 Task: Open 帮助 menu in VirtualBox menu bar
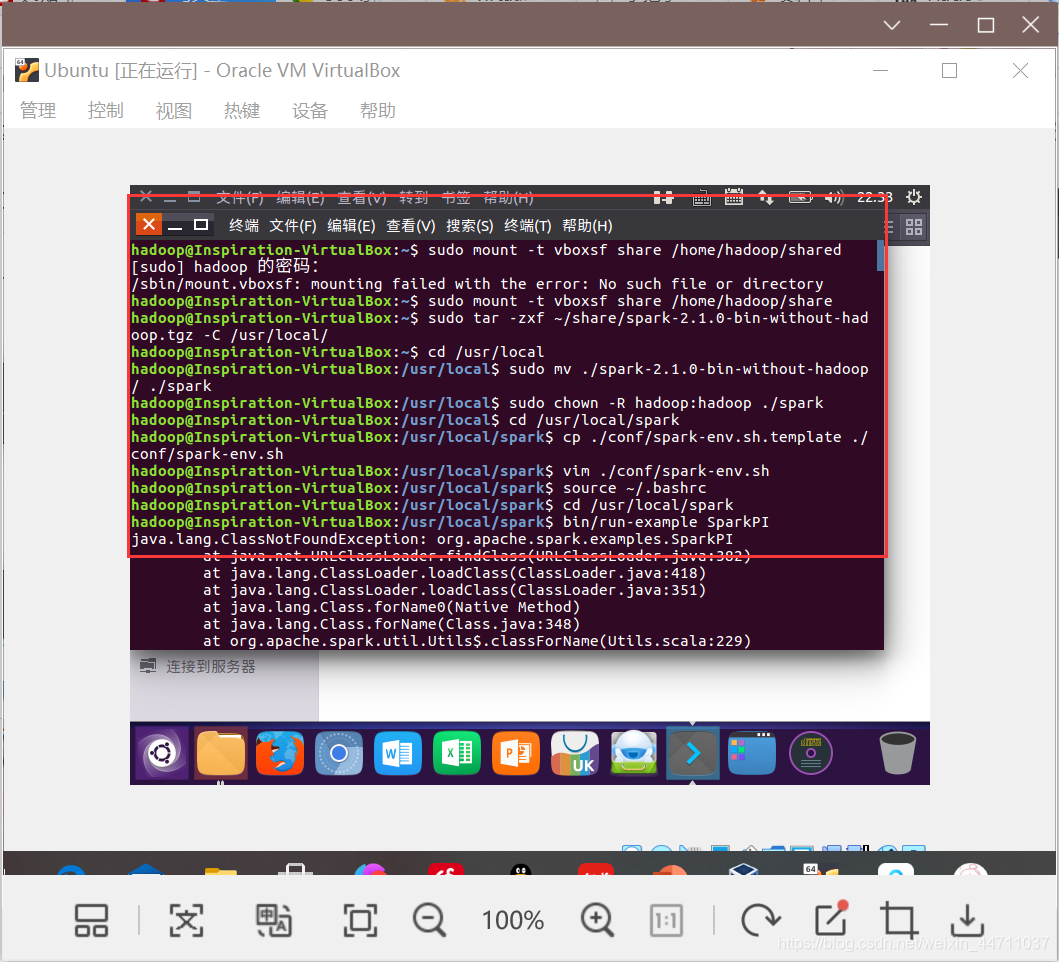(x=378, y=110)
